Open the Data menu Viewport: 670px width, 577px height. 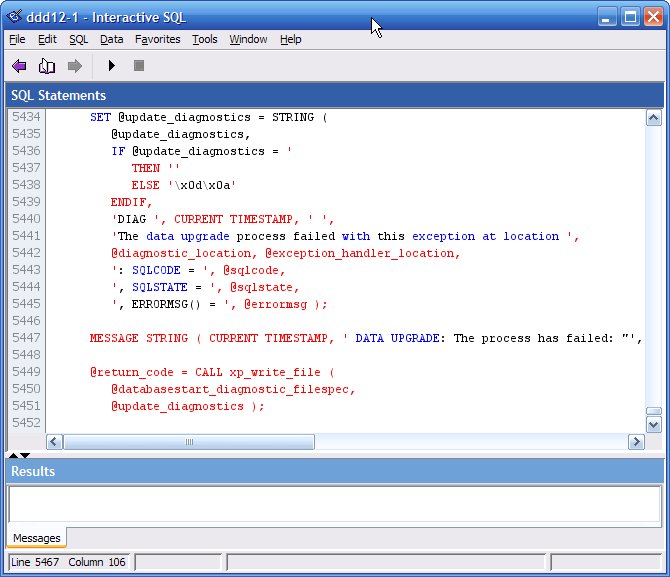(112, 39)
